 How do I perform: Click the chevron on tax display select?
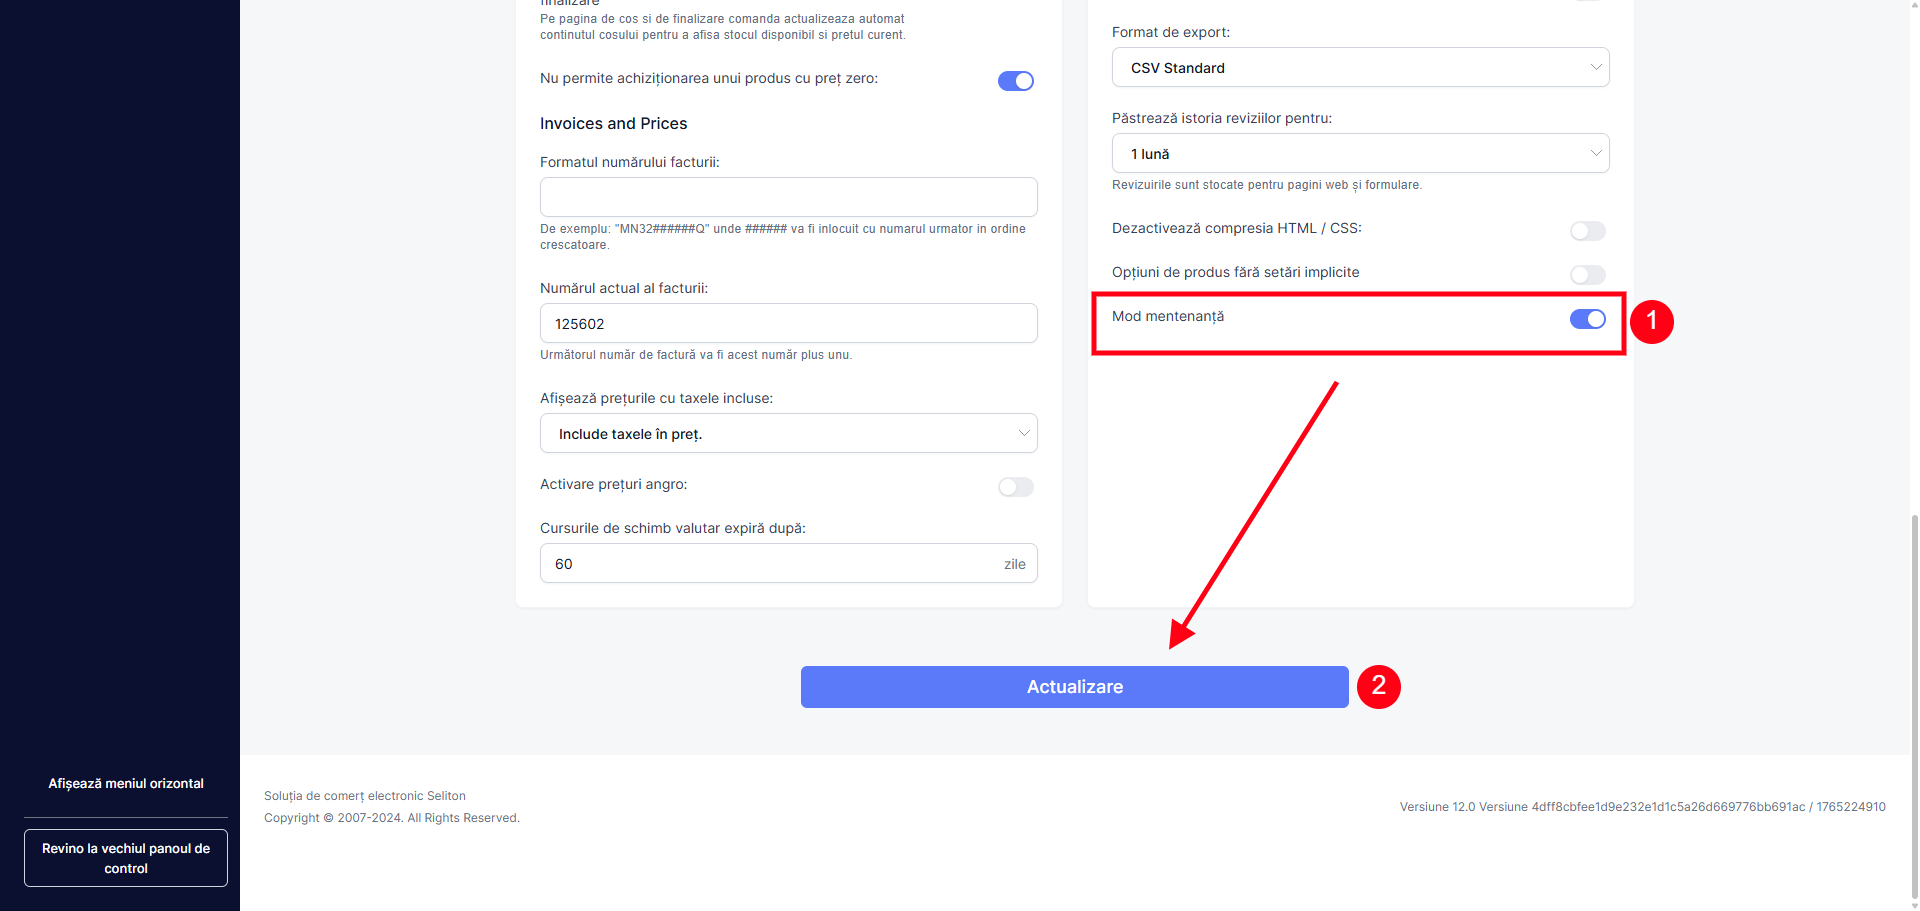(1024, 434)
